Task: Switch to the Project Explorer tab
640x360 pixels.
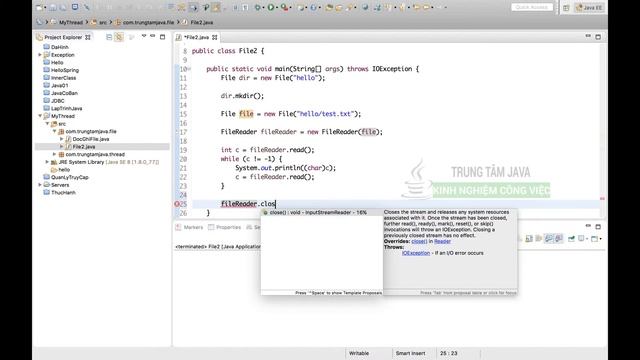Action: (x=63, y=37)
